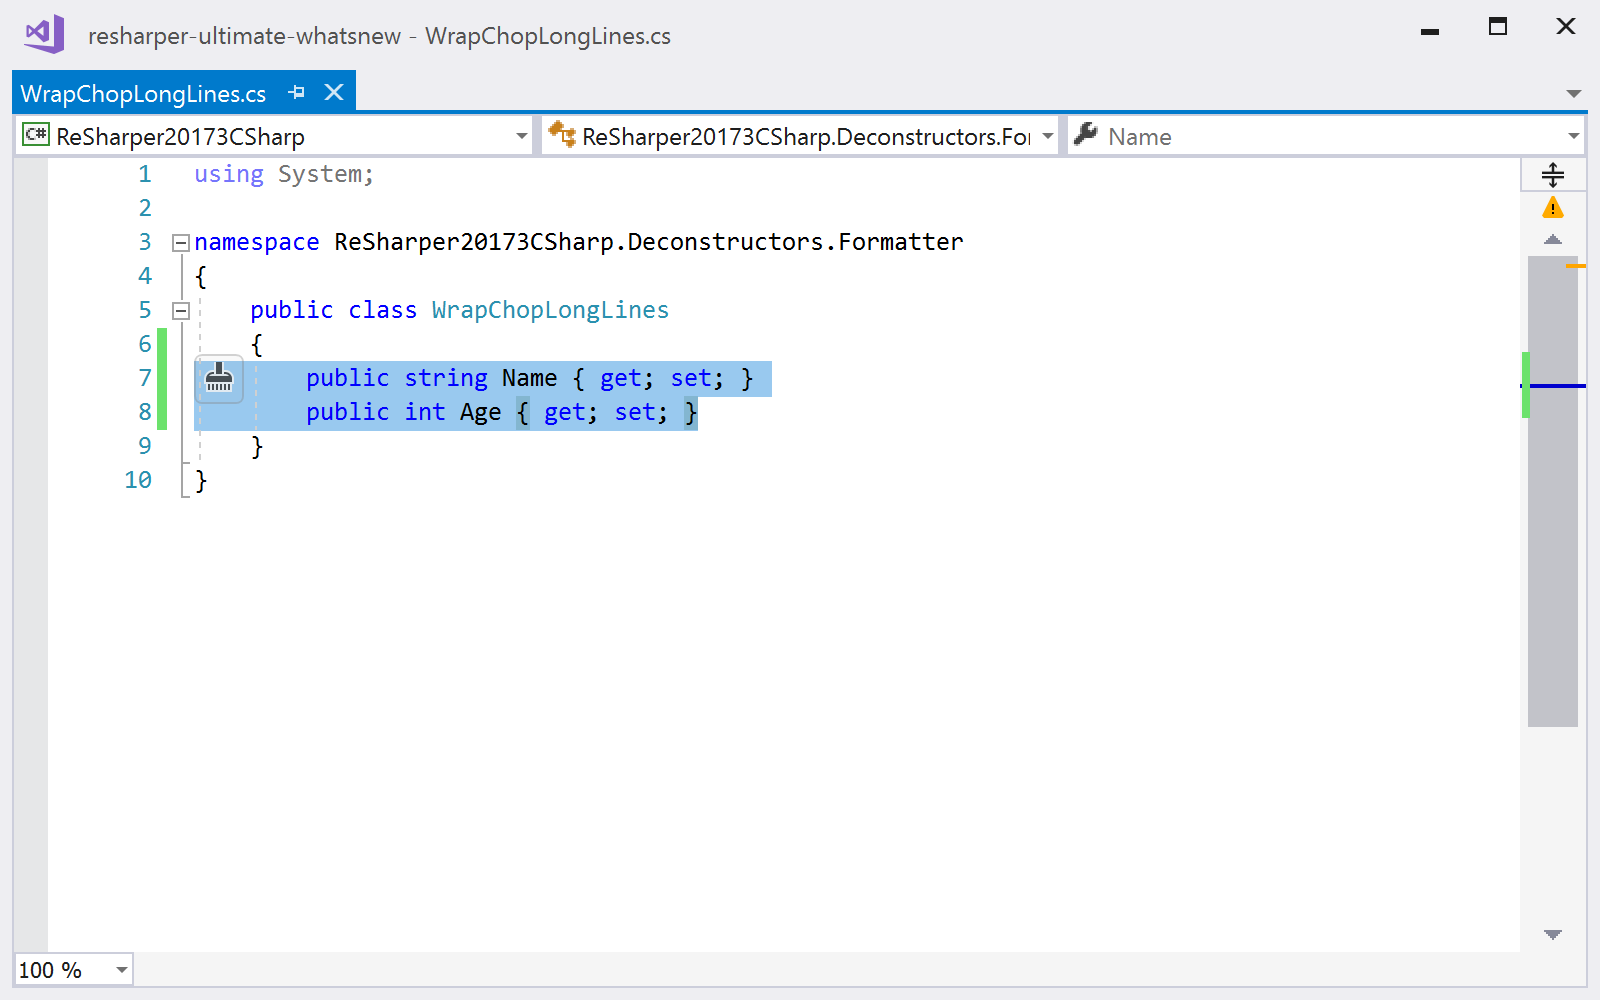
Task: Click the 'int' keyword on line 8
Action: tap(425, 412)
